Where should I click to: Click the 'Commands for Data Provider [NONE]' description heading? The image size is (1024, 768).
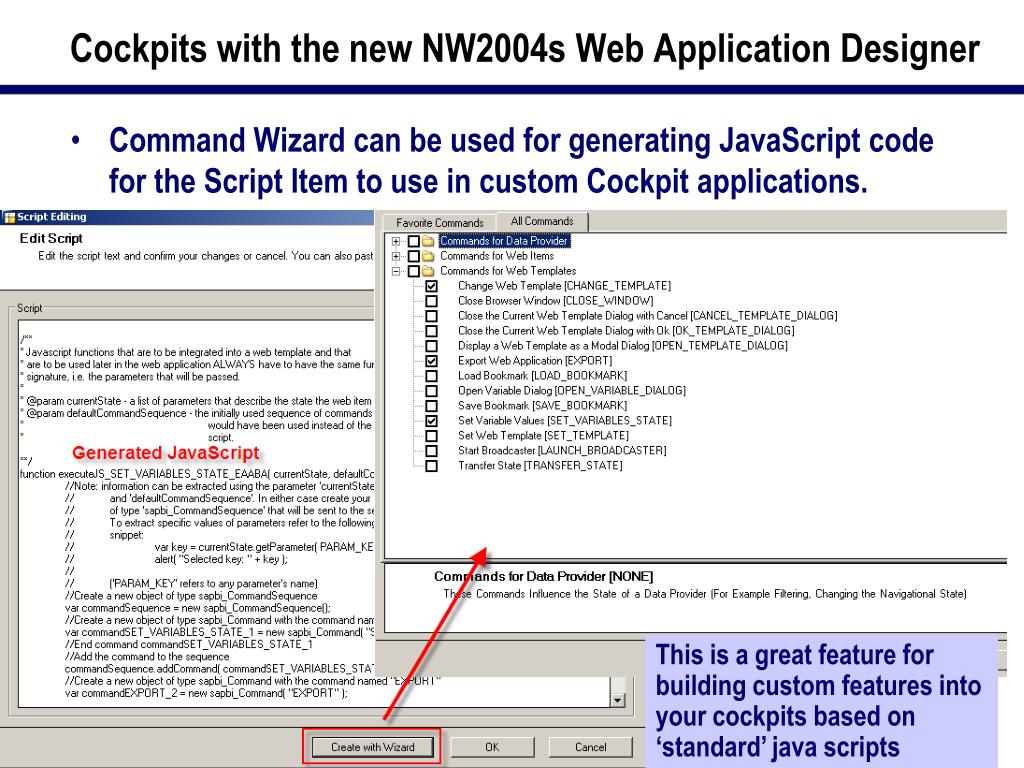click(543, 577)
